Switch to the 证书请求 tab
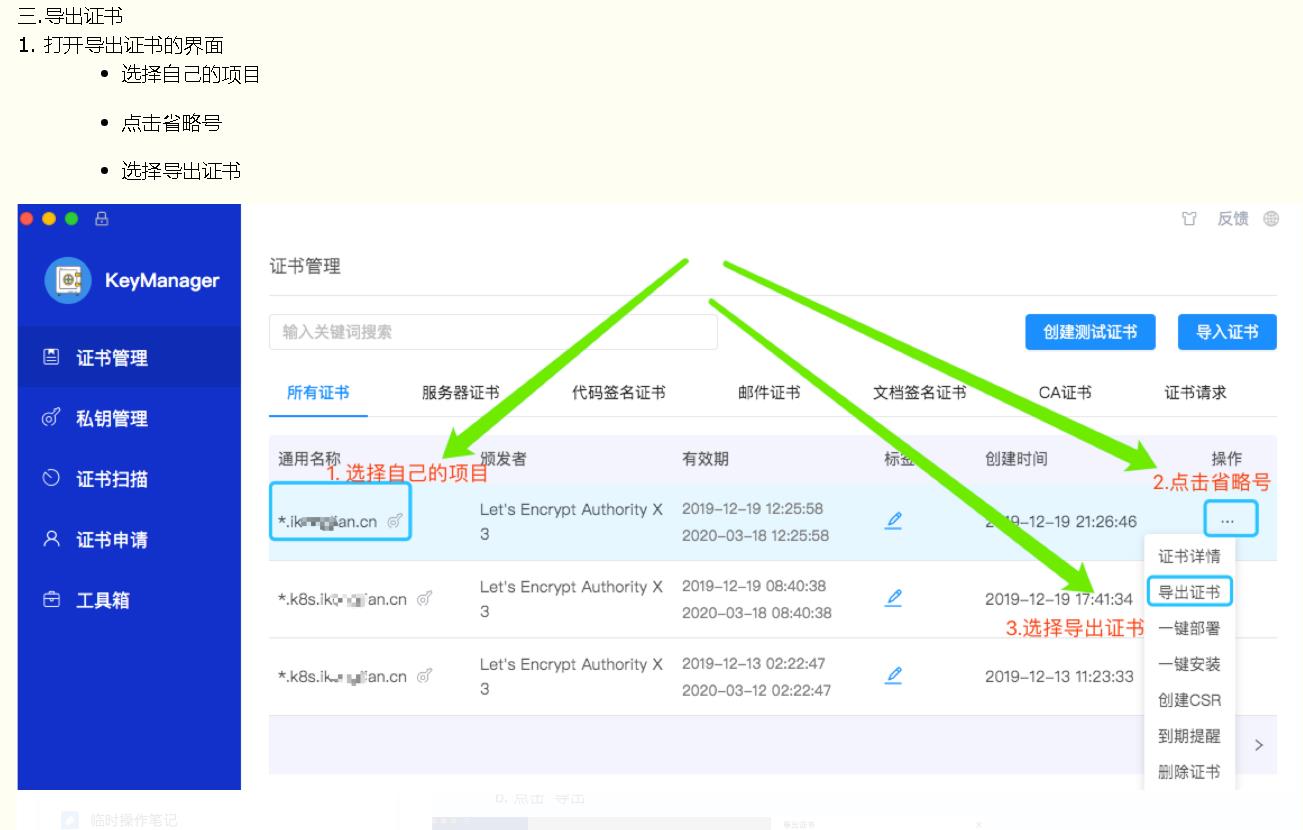Image resolution: width=1303 pixels, height=830 pixels. pos(1195,393)
